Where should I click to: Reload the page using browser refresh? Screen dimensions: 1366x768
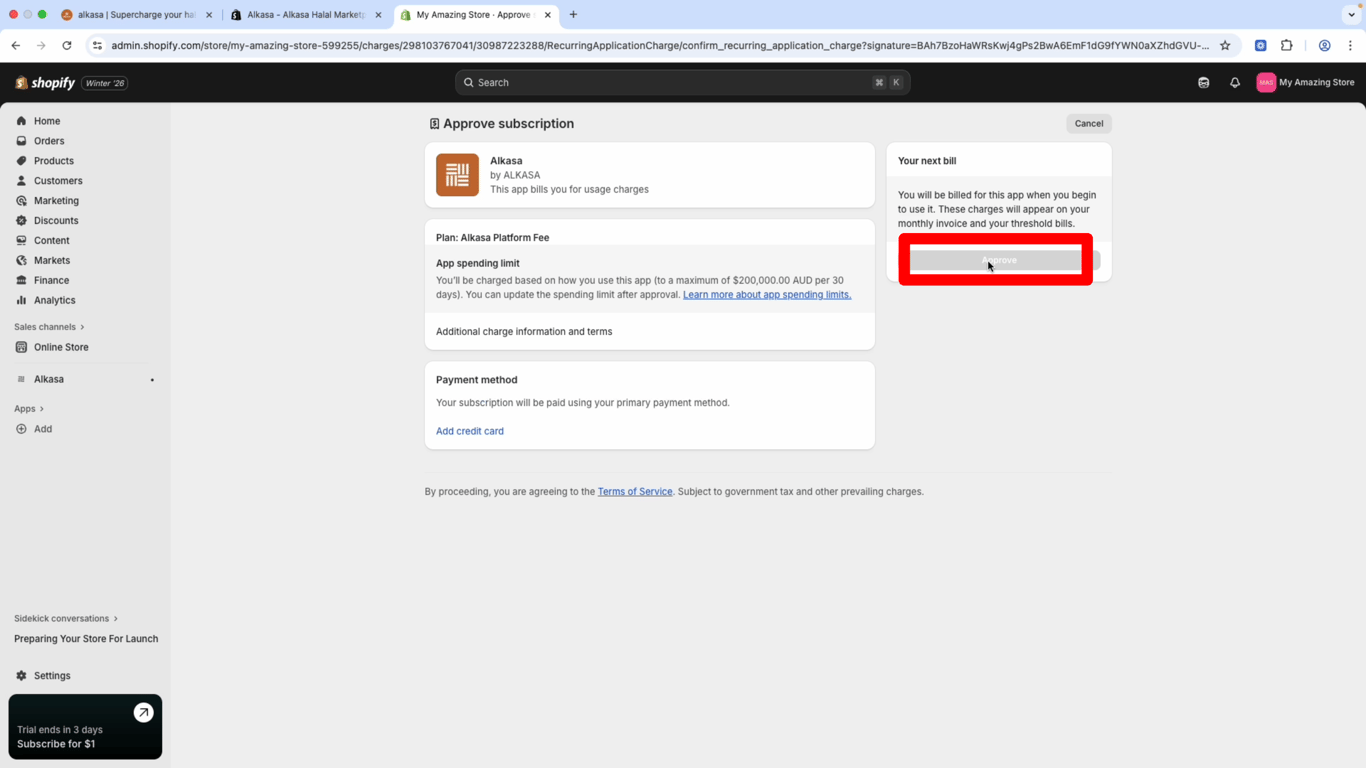[67, 45]
